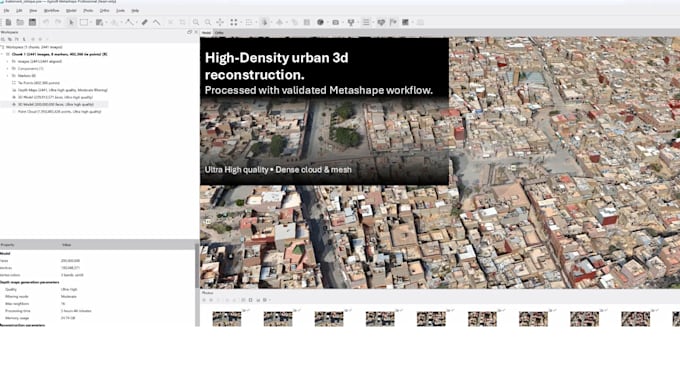Select the highlighted 3D Model 200,000,000 faces item

click(53, 105)
